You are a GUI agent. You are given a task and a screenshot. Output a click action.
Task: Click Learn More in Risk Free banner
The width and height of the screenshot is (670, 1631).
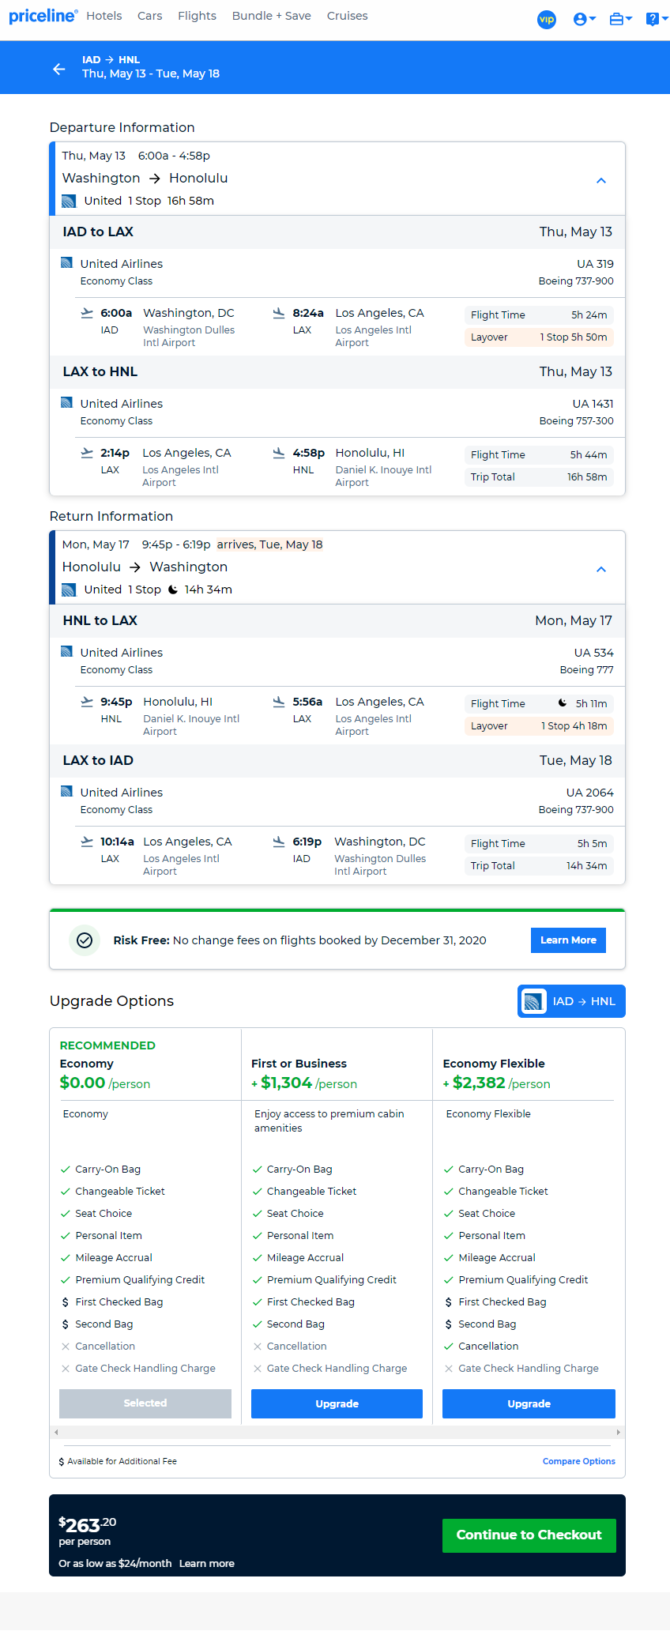(x=568, y=940)
